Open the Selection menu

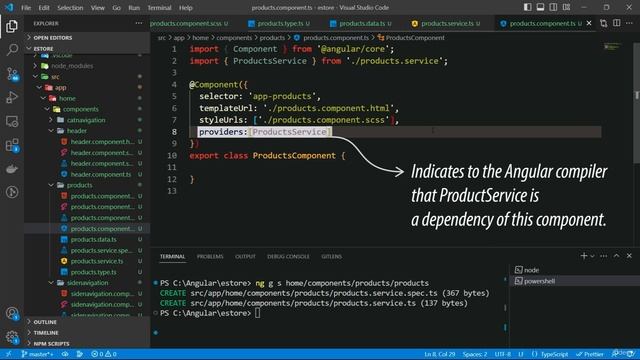point(70,8)
